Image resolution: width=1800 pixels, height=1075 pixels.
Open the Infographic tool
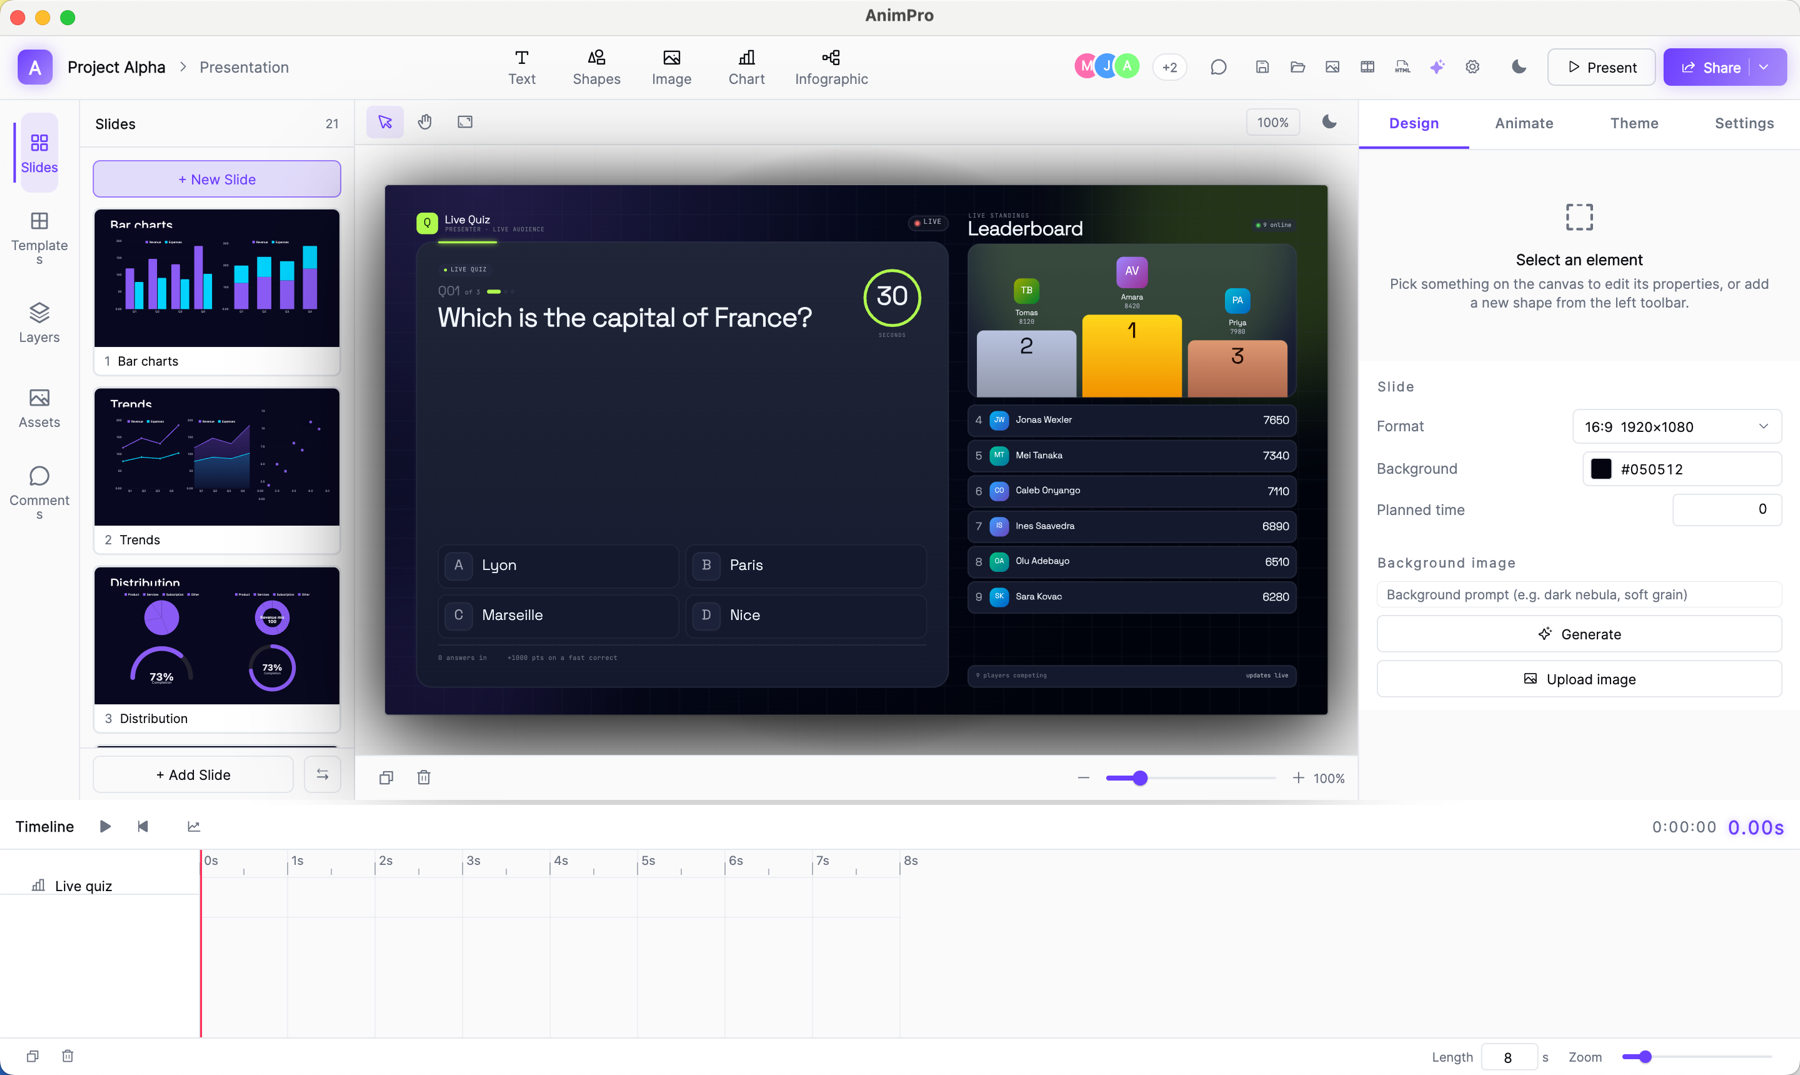pos(831,67)
